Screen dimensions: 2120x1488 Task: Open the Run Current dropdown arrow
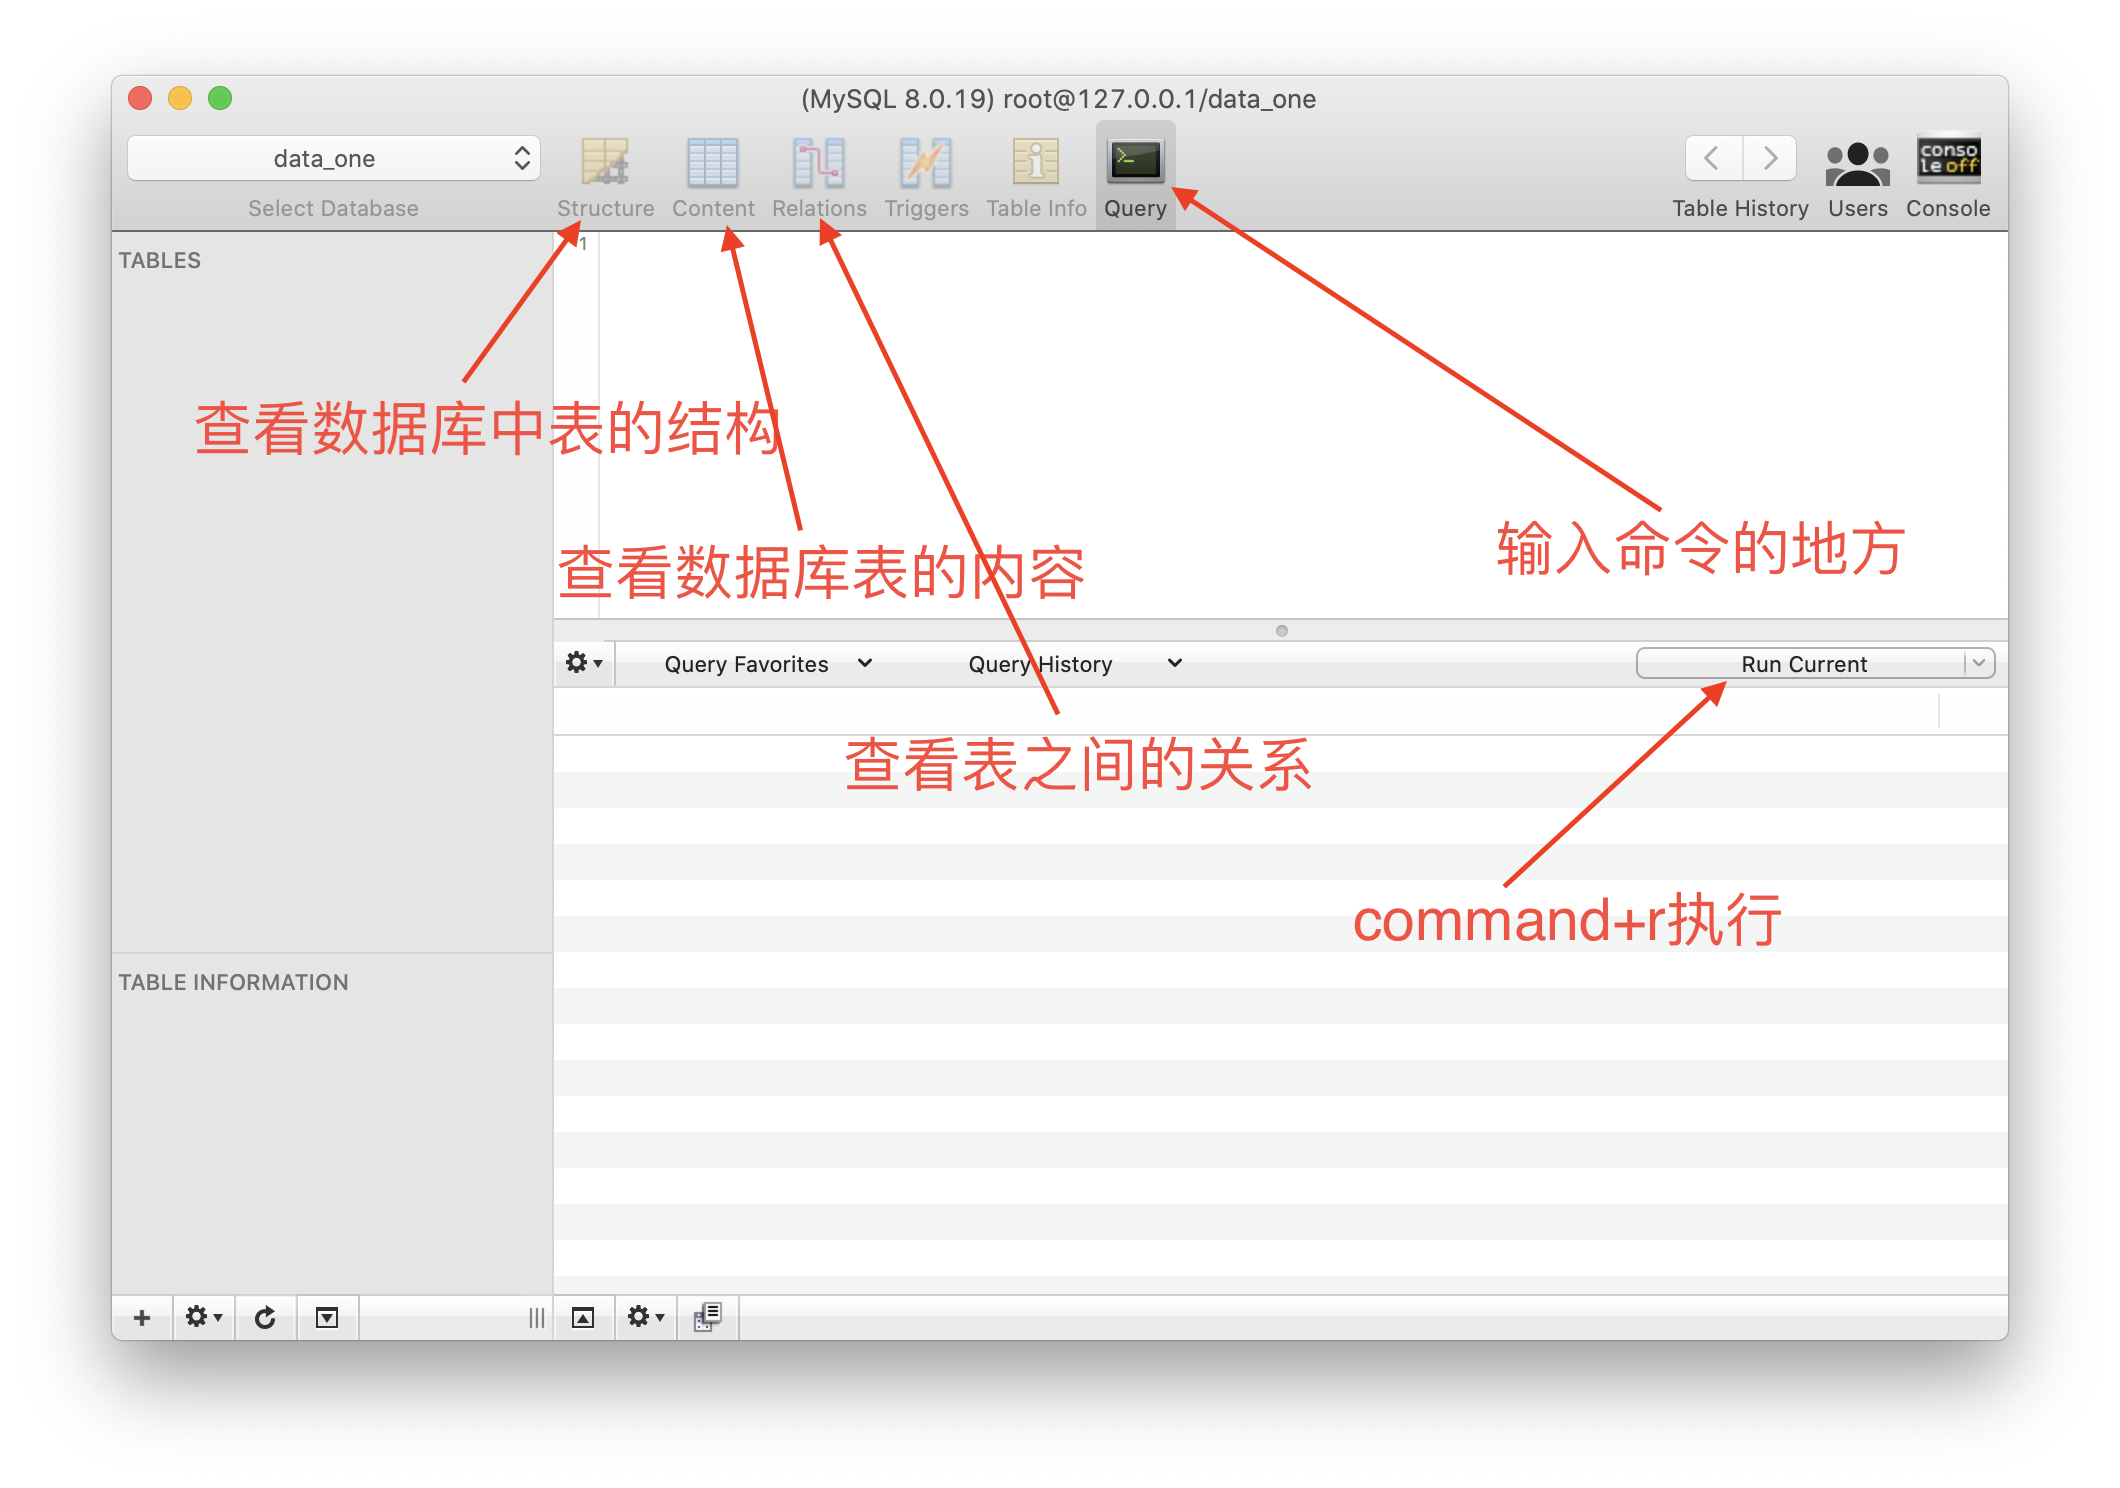point(1978,663)
